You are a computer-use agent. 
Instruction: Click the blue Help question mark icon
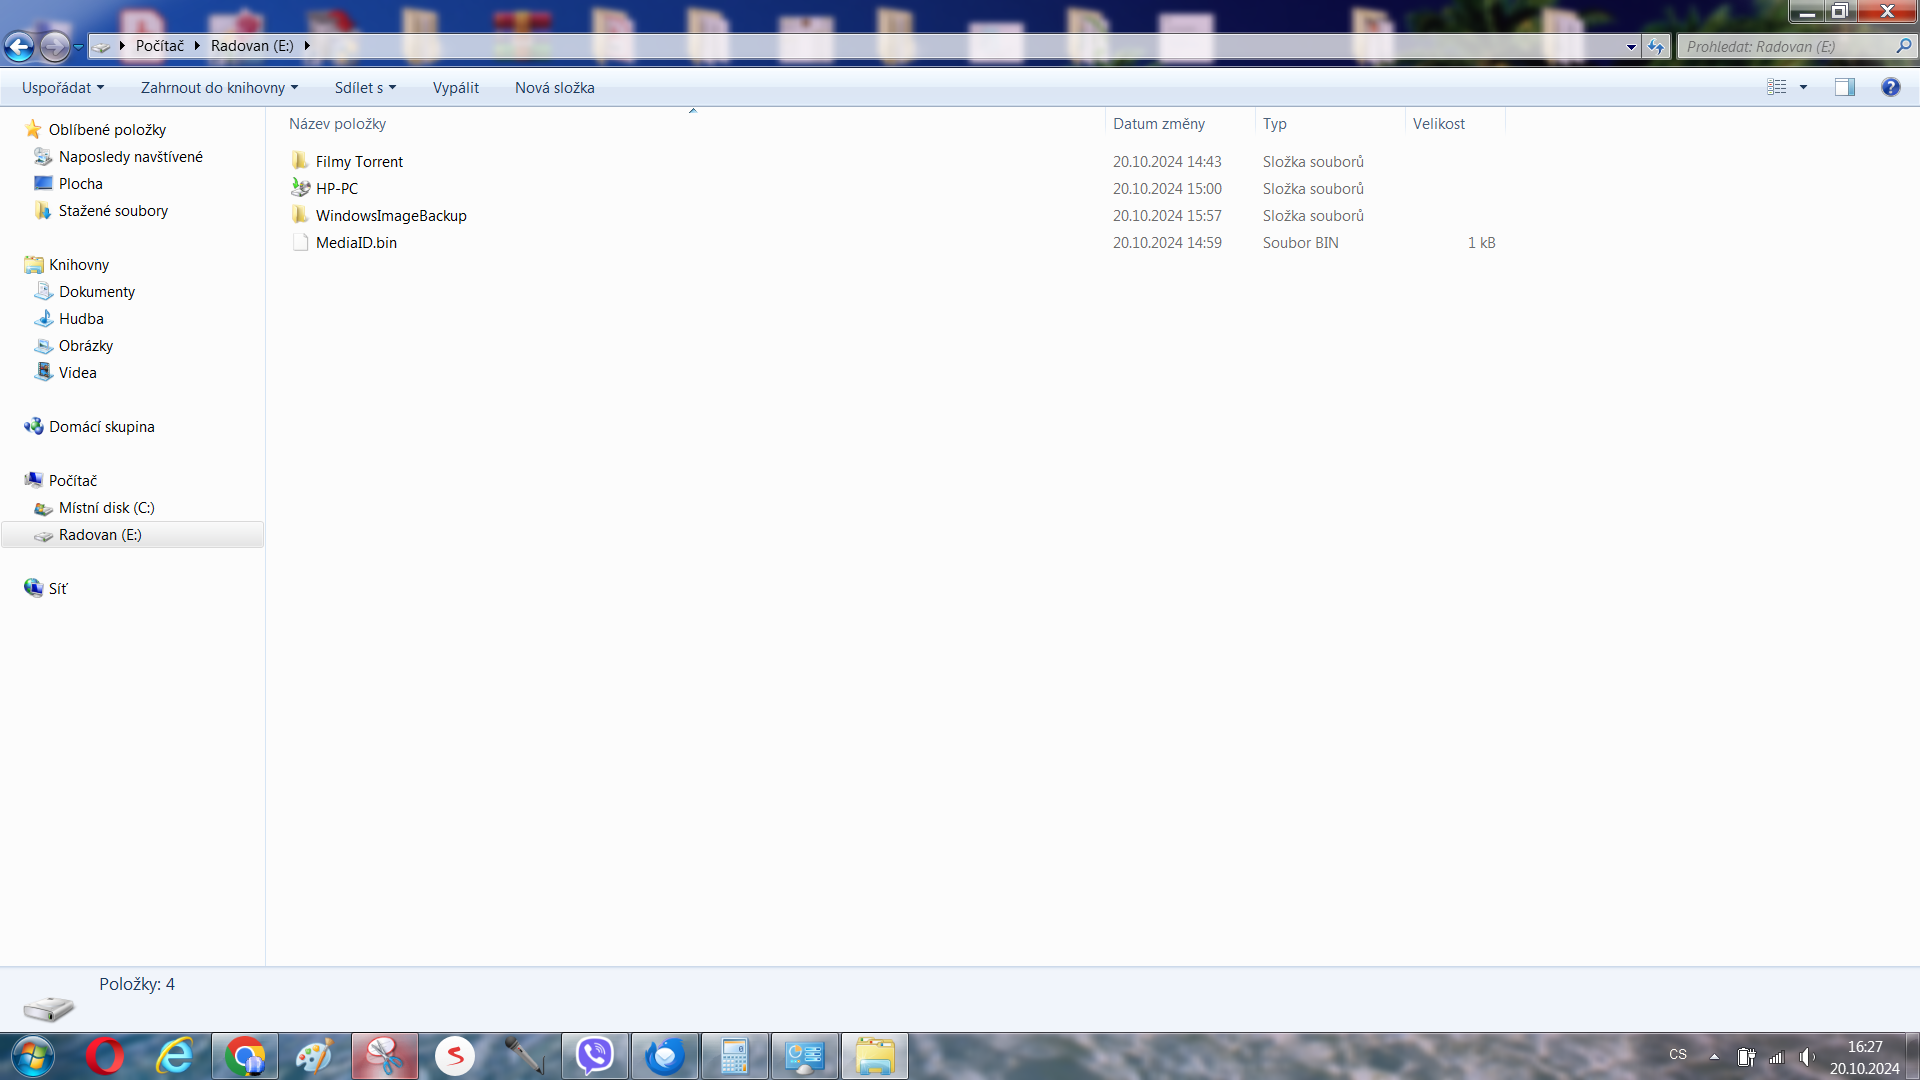(x=1890, y=87)
